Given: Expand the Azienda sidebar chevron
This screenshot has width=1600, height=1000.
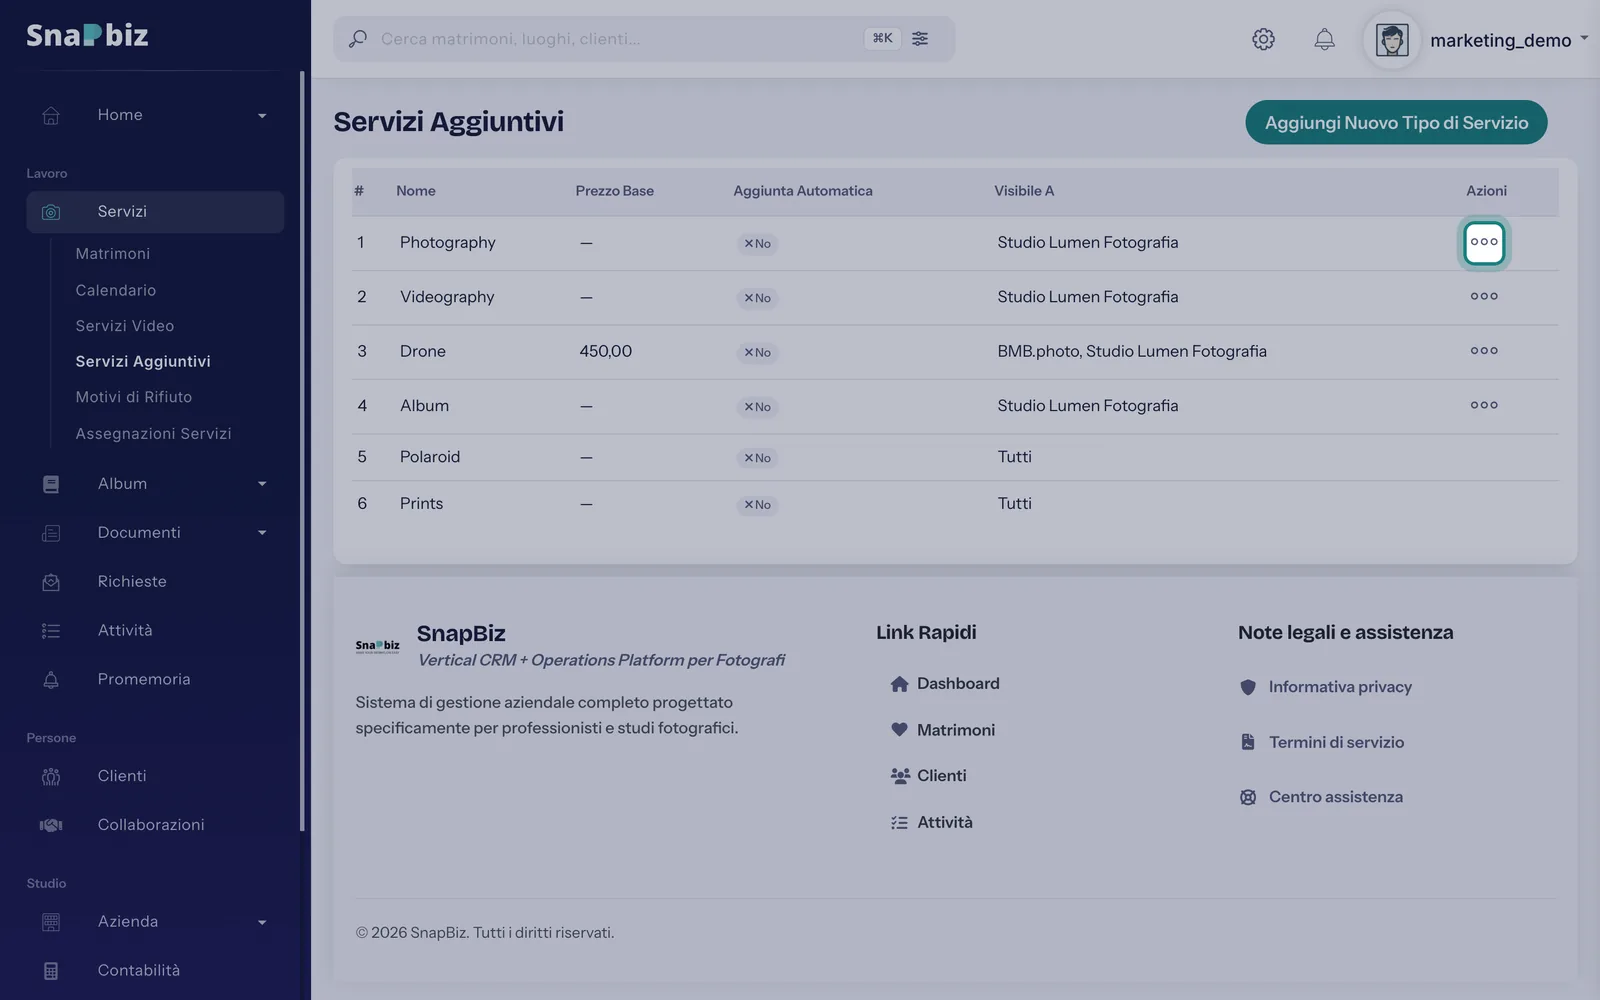Looking at the screenshot, I should click(x=262, y=923).
